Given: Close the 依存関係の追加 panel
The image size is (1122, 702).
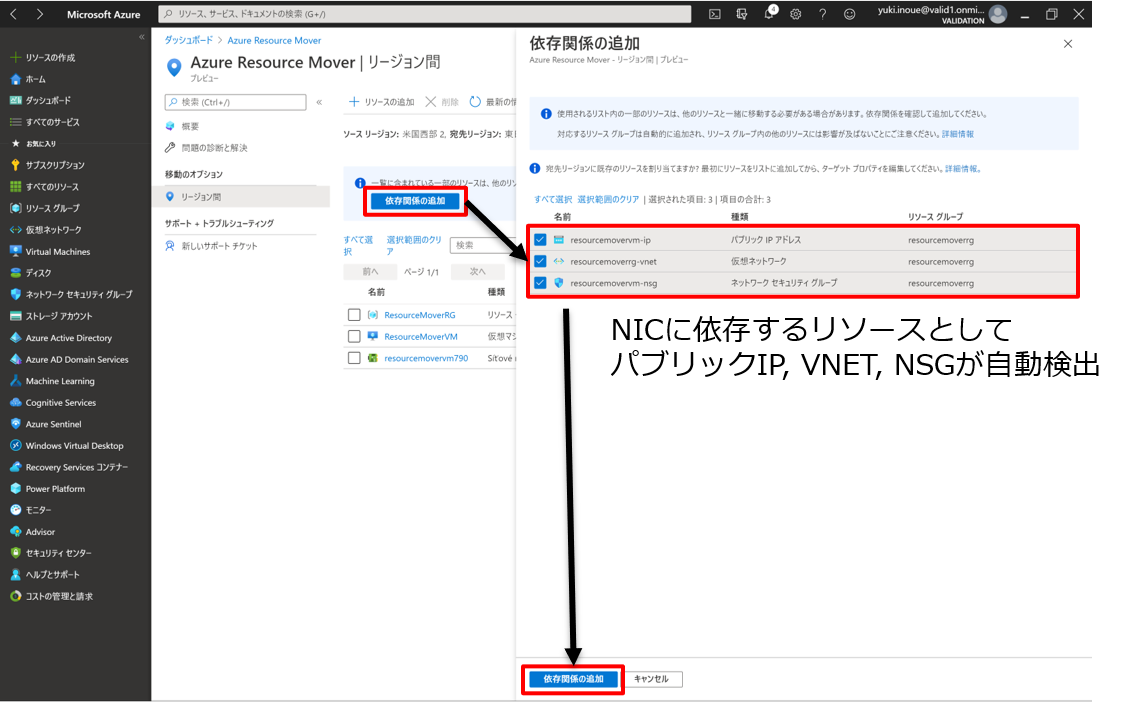Looking at the screenshot, I should tap(1068, 44).
